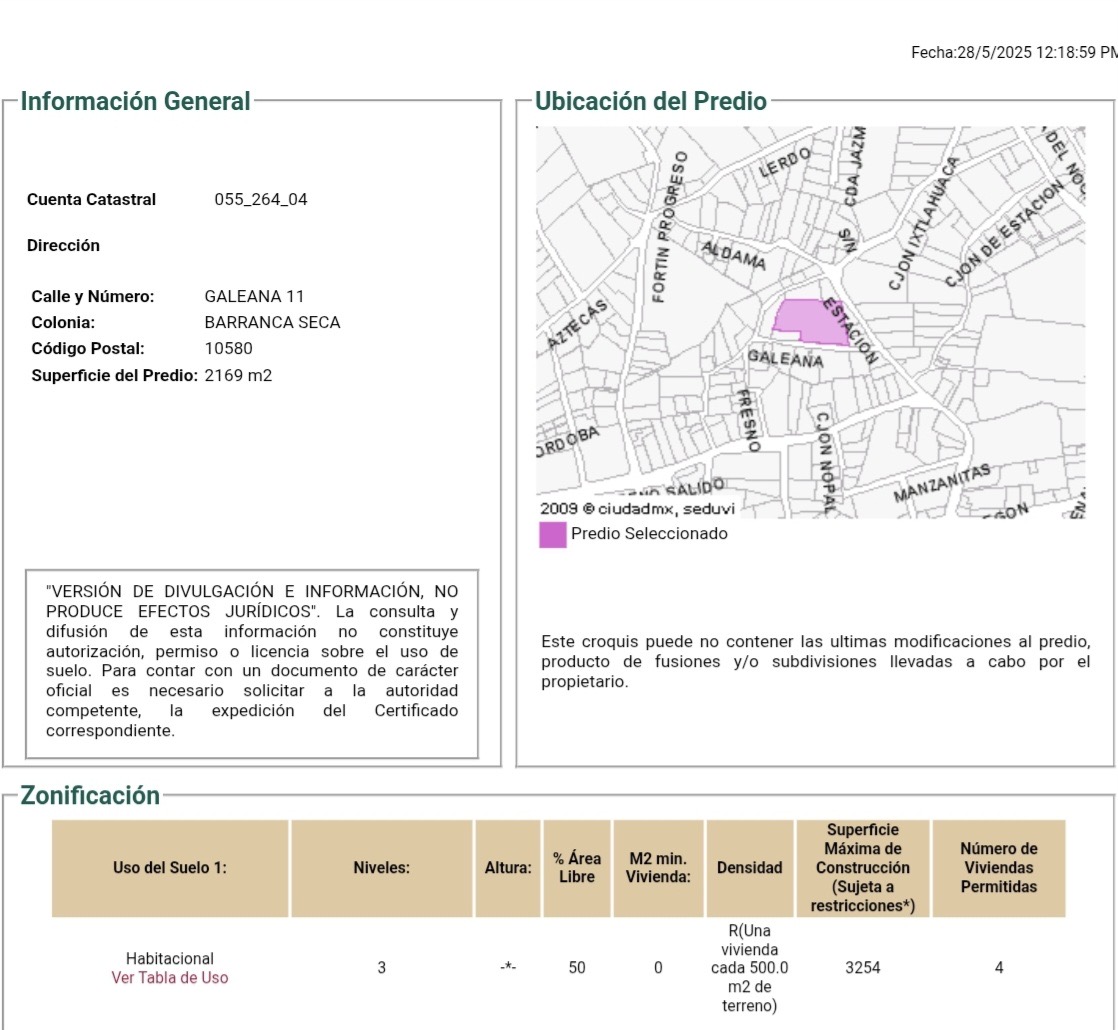Click the ALDAMA street label on map
The height and width of the screenshot is (1030, 1118).
(x=733, y=255)
